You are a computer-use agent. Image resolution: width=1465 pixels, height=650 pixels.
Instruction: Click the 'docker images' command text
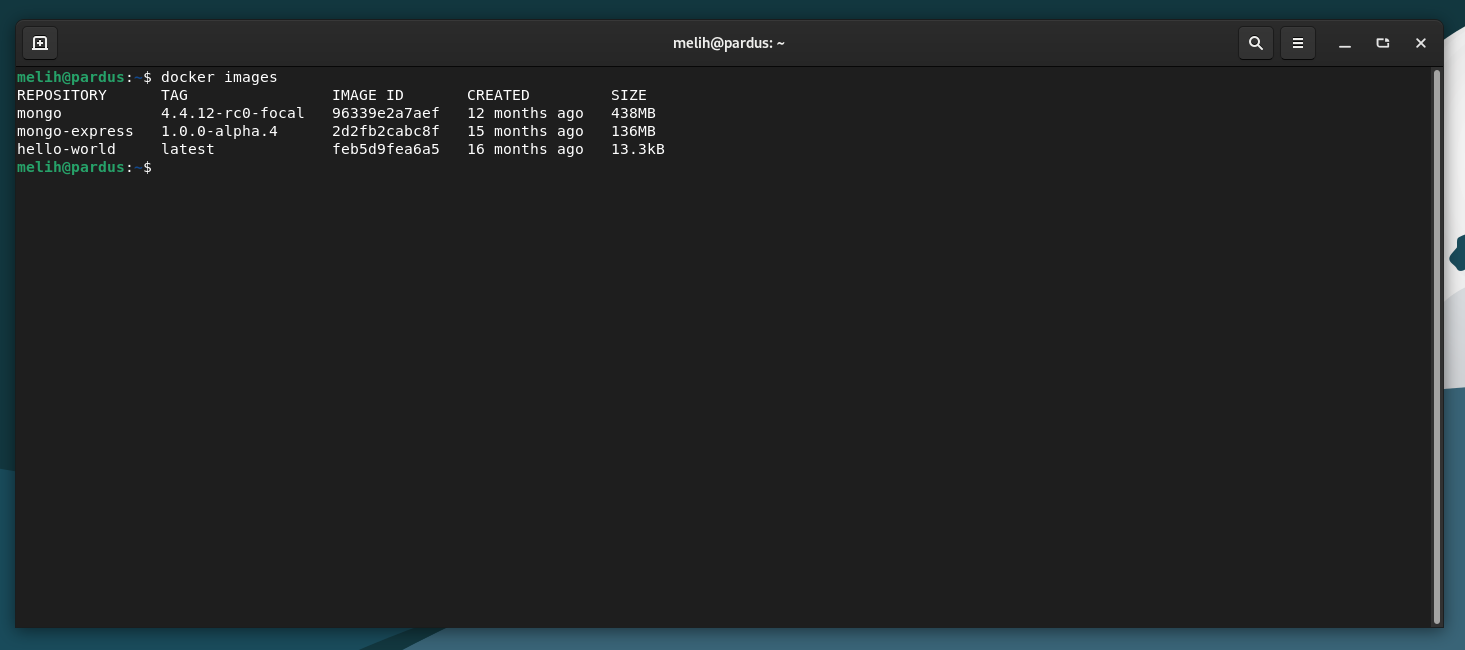pyautogui.click(x=219, y=77)
